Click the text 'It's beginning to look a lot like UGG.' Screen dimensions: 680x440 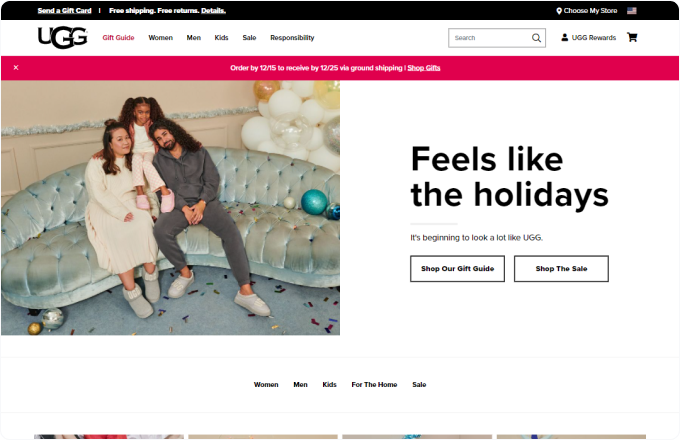[x=477, y=238]
